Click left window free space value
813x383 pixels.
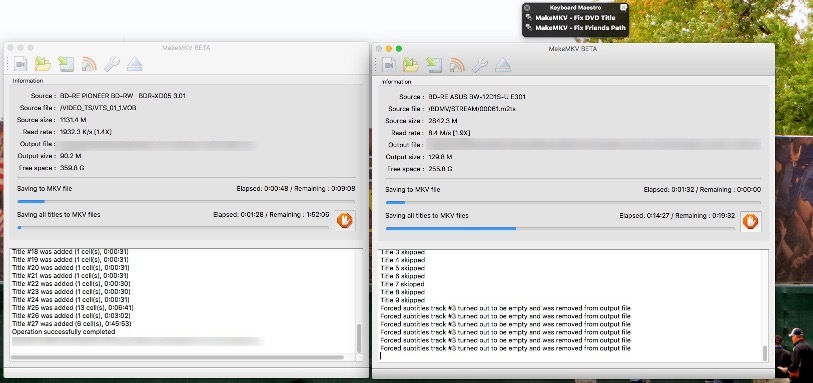click(x=73, y=168)
